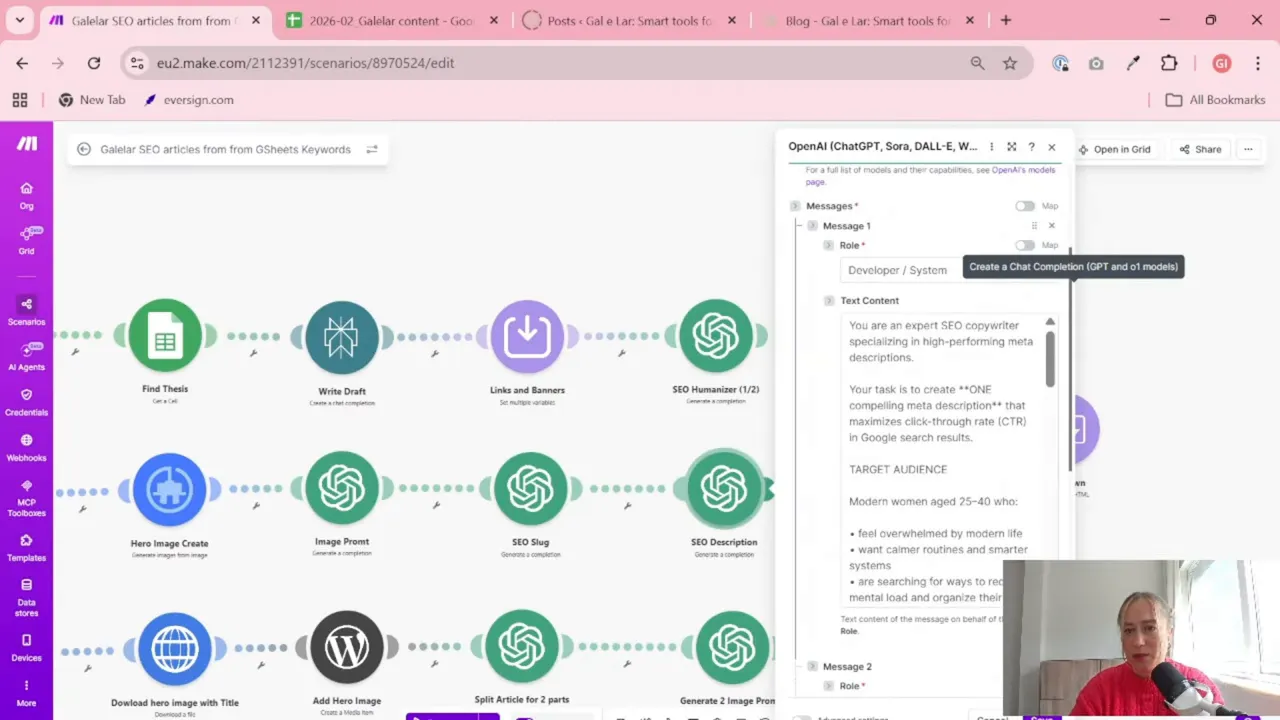Screen dimensions: 1280x720
Task: Go back from scenario editor
Action: pos(84,149)
